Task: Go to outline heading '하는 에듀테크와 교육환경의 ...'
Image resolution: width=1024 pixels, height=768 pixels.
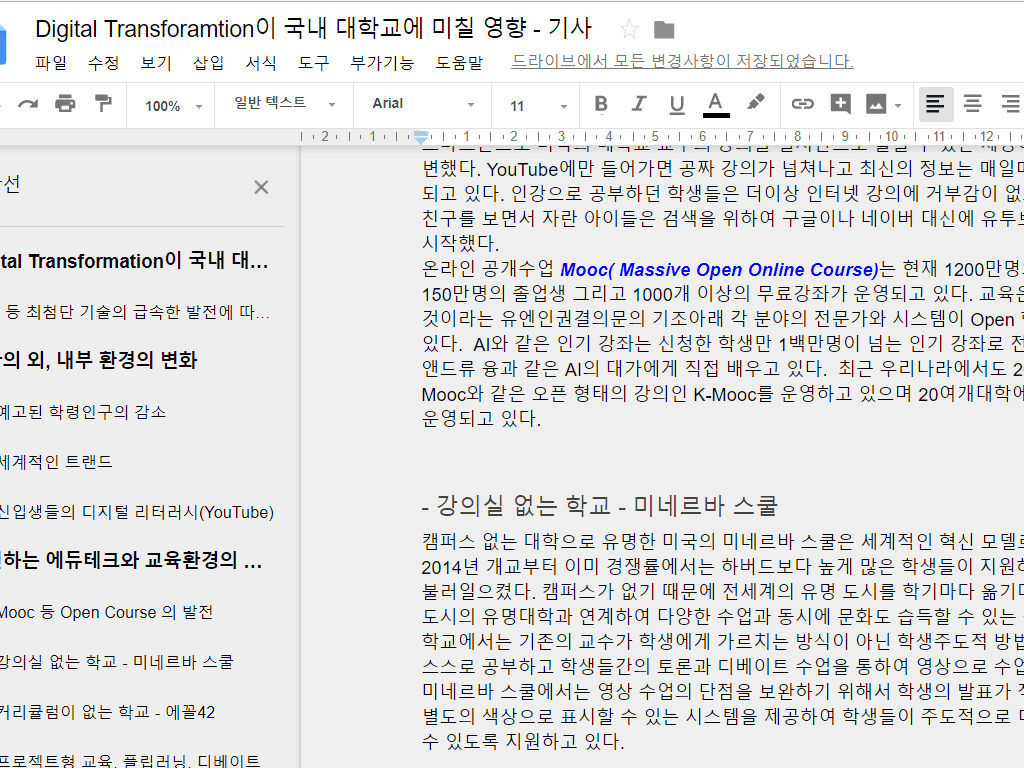Action: click(x=131, y=560)
